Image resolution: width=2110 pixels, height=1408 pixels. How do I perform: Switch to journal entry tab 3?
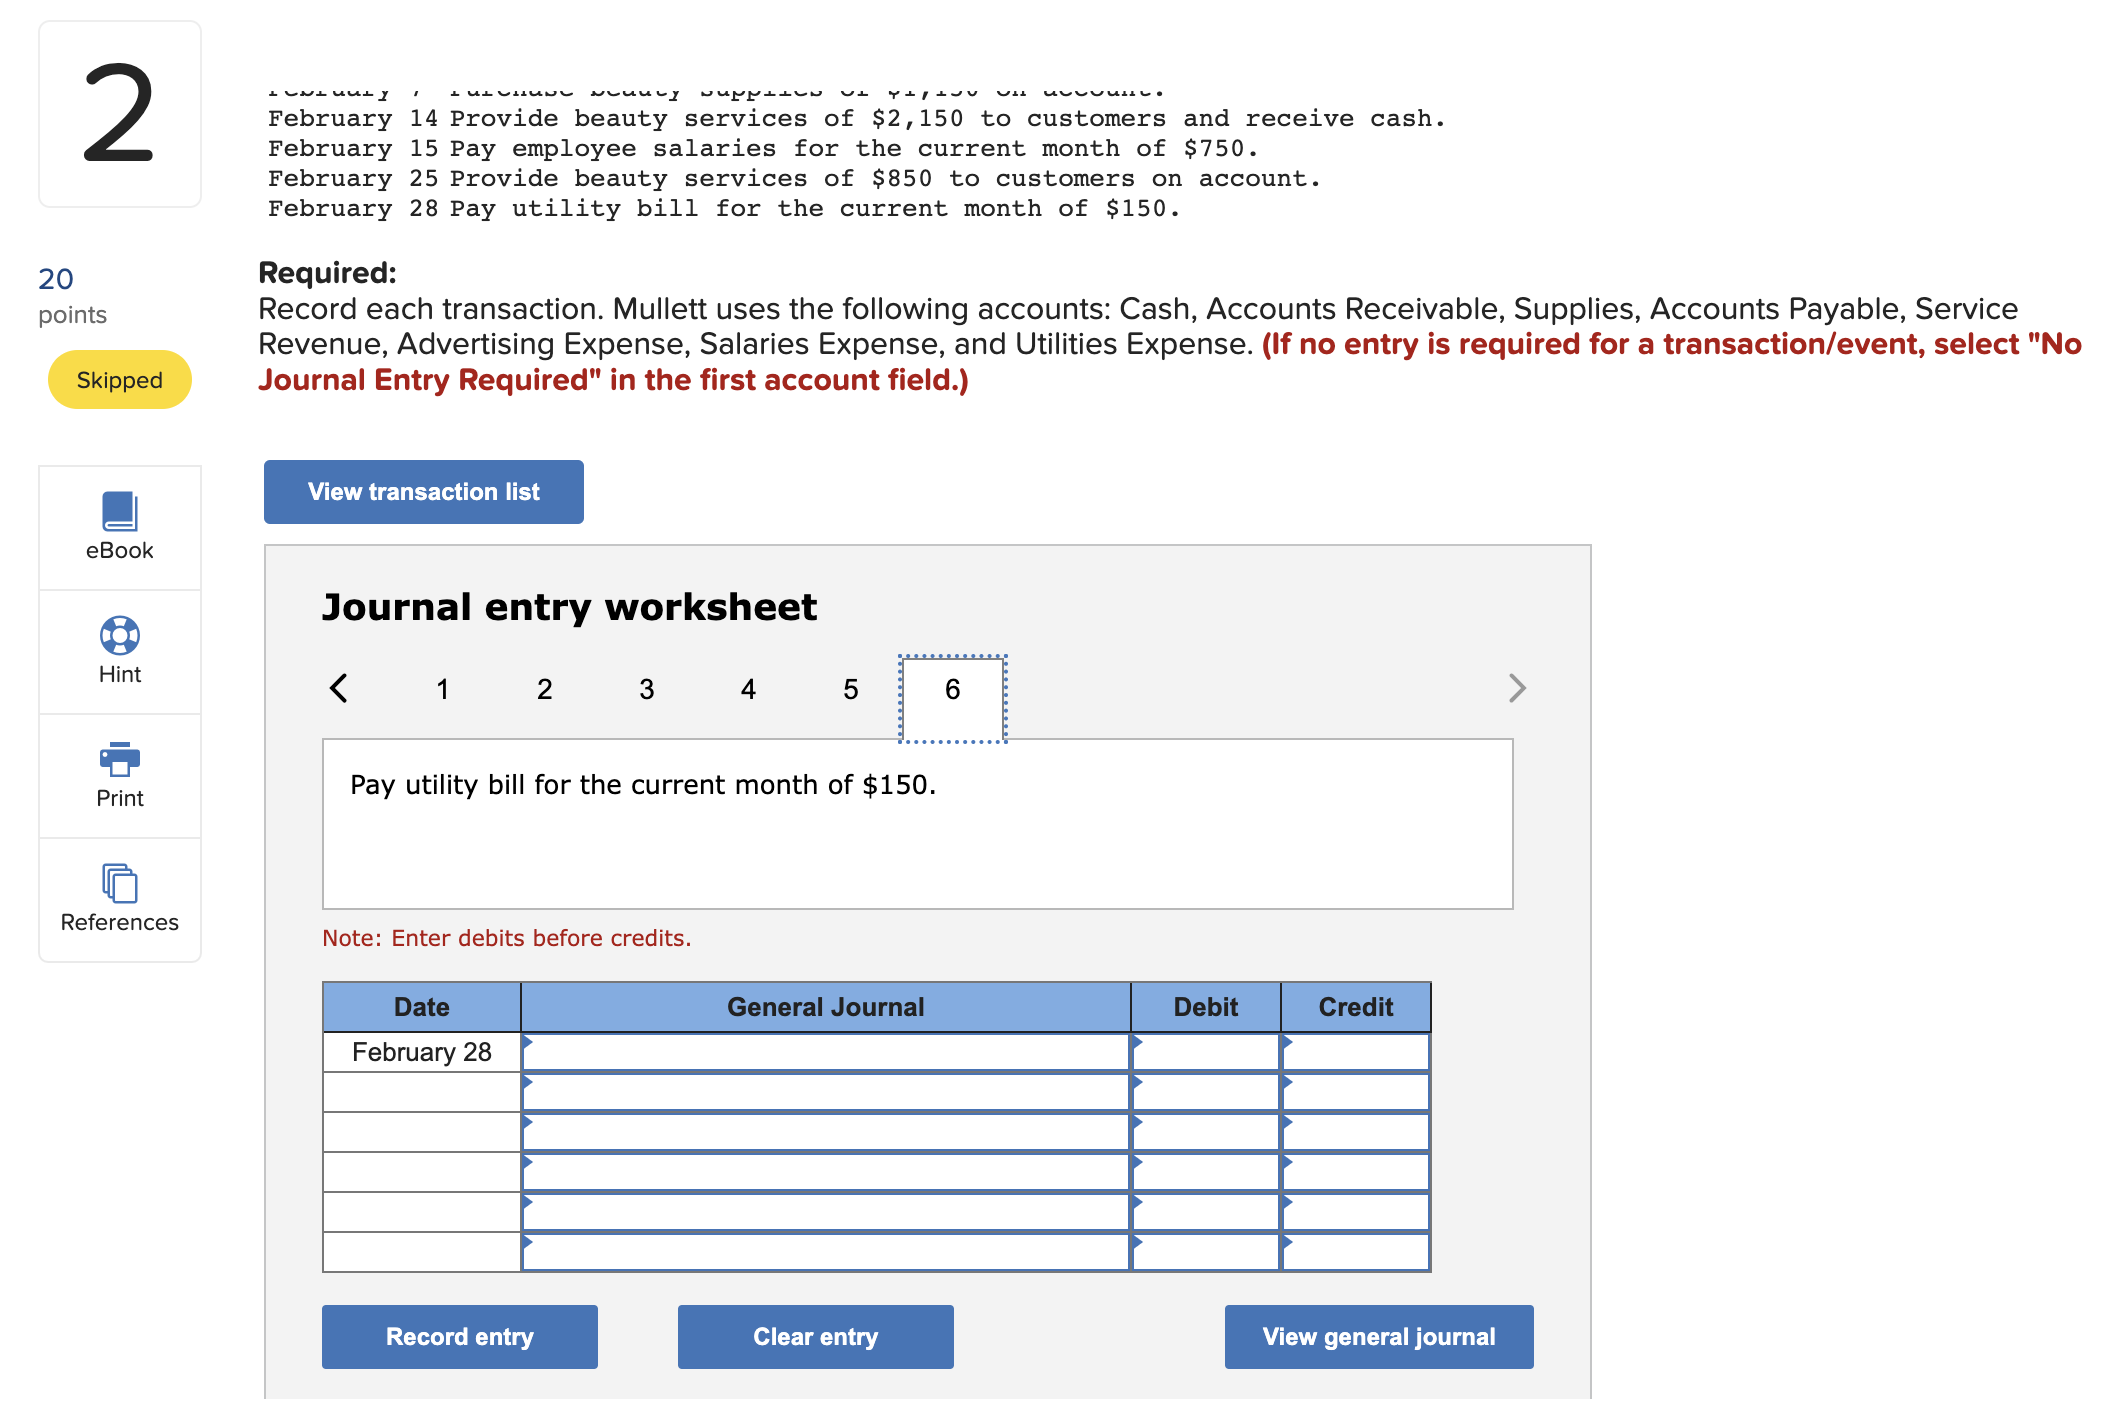pyautogui.click(x=646, y=689)
